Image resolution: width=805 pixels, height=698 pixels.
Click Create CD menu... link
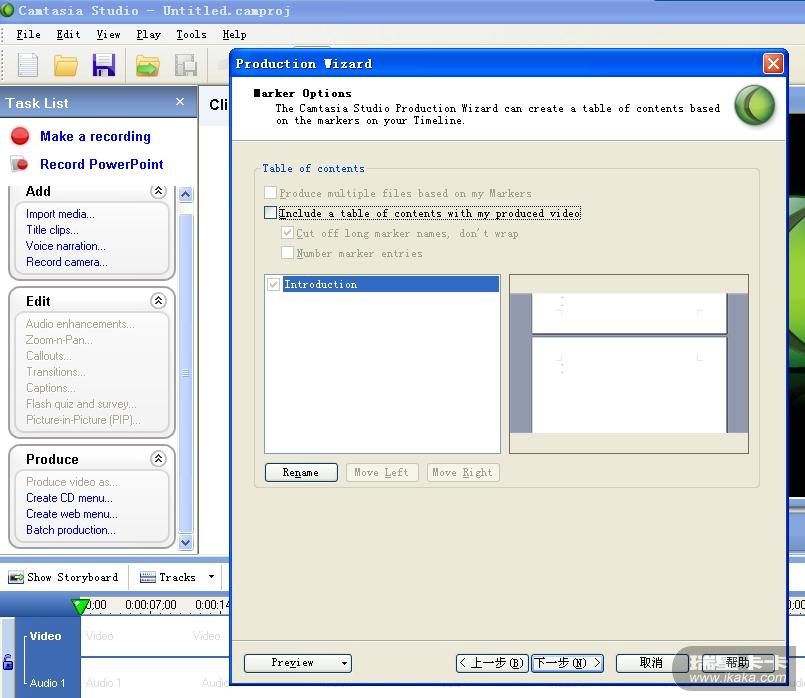69,498
